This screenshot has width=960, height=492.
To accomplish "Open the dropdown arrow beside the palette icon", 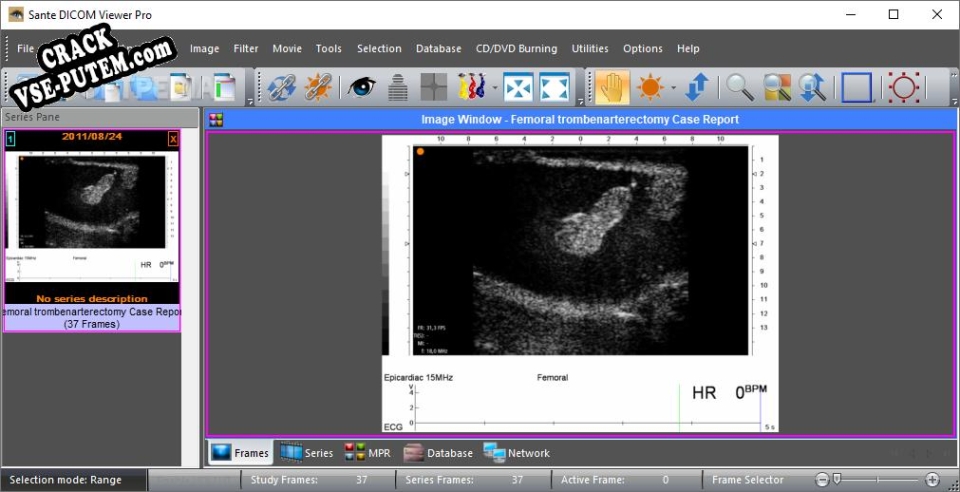I will (494, 88).
